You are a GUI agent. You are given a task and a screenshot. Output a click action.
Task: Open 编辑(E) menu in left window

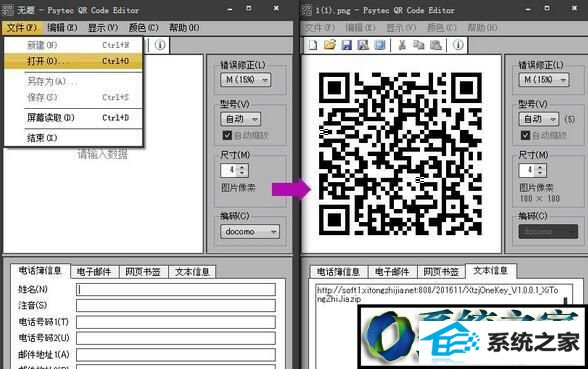[62, 28]
